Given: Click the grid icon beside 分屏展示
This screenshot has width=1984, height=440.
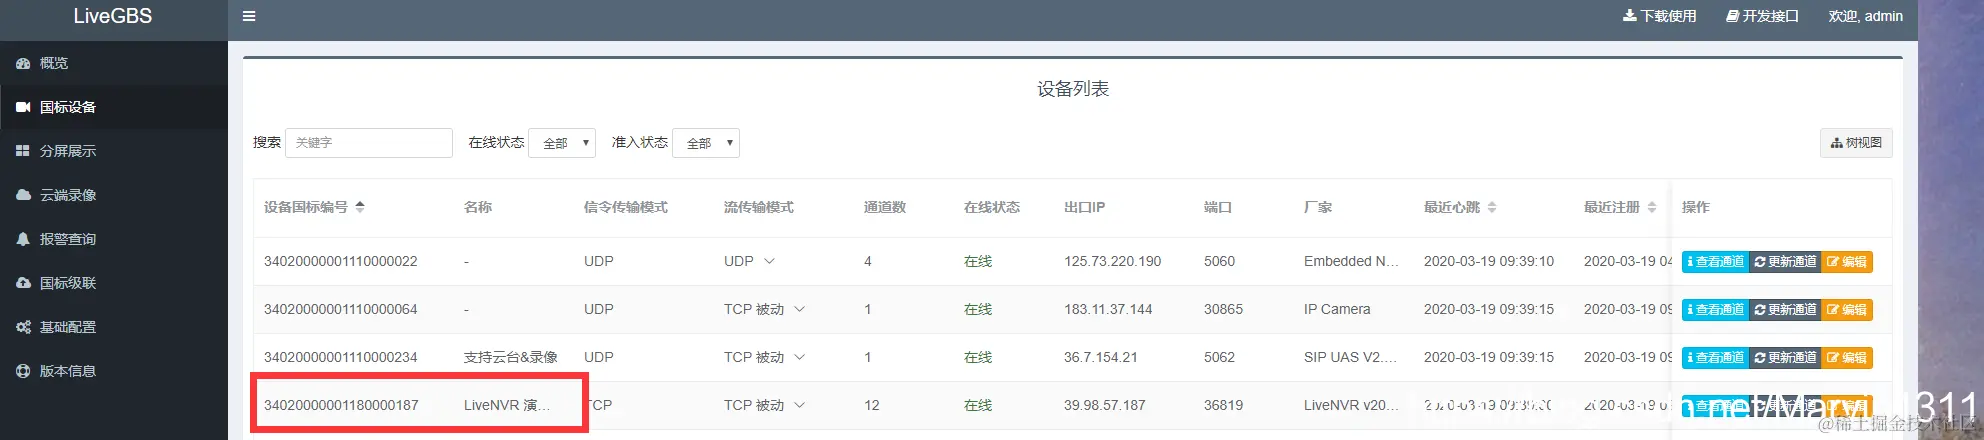Looking at the screenshot, I should pyautogui.click(x=23, y=151).
